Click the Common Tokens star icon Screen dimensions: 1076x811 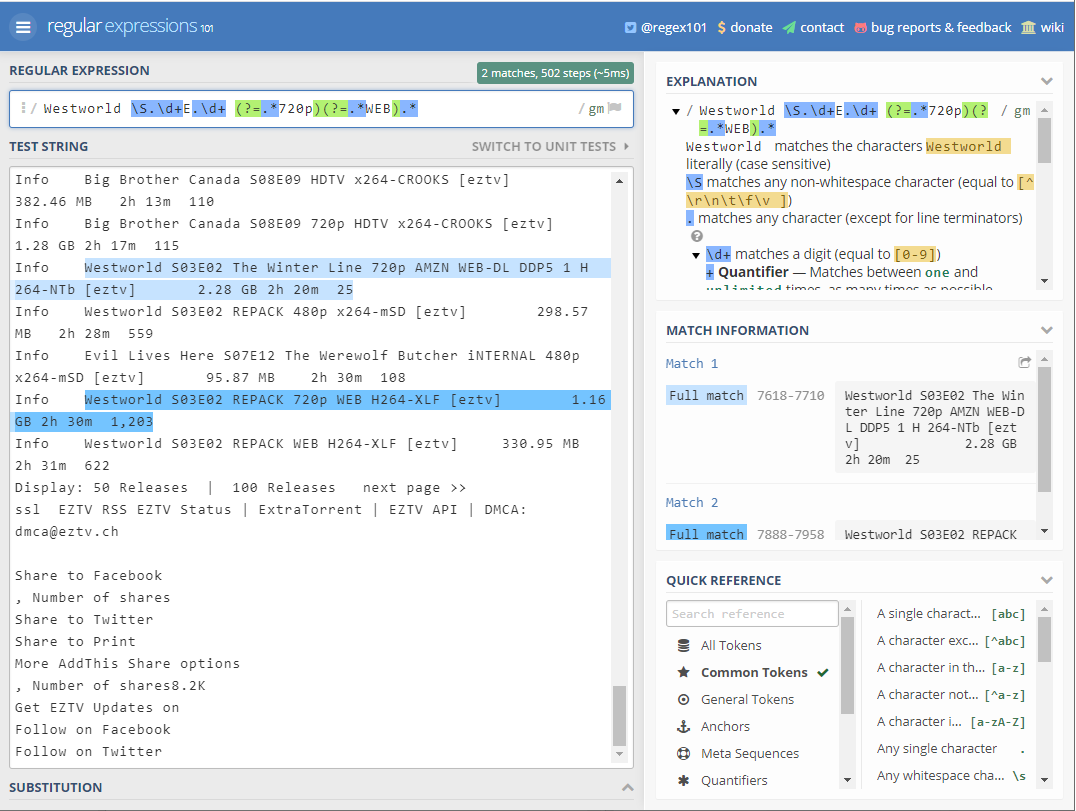click(683, 672)
